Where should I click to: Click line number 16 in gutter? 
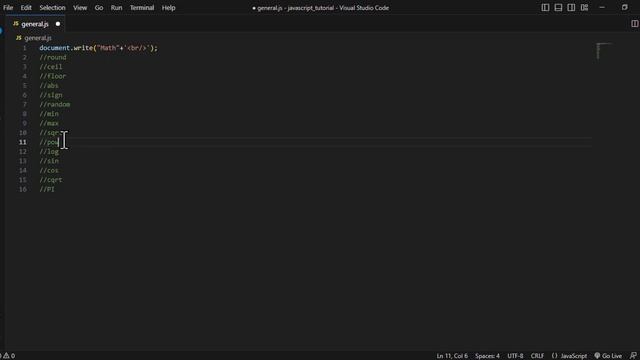[x=23, y=189]
